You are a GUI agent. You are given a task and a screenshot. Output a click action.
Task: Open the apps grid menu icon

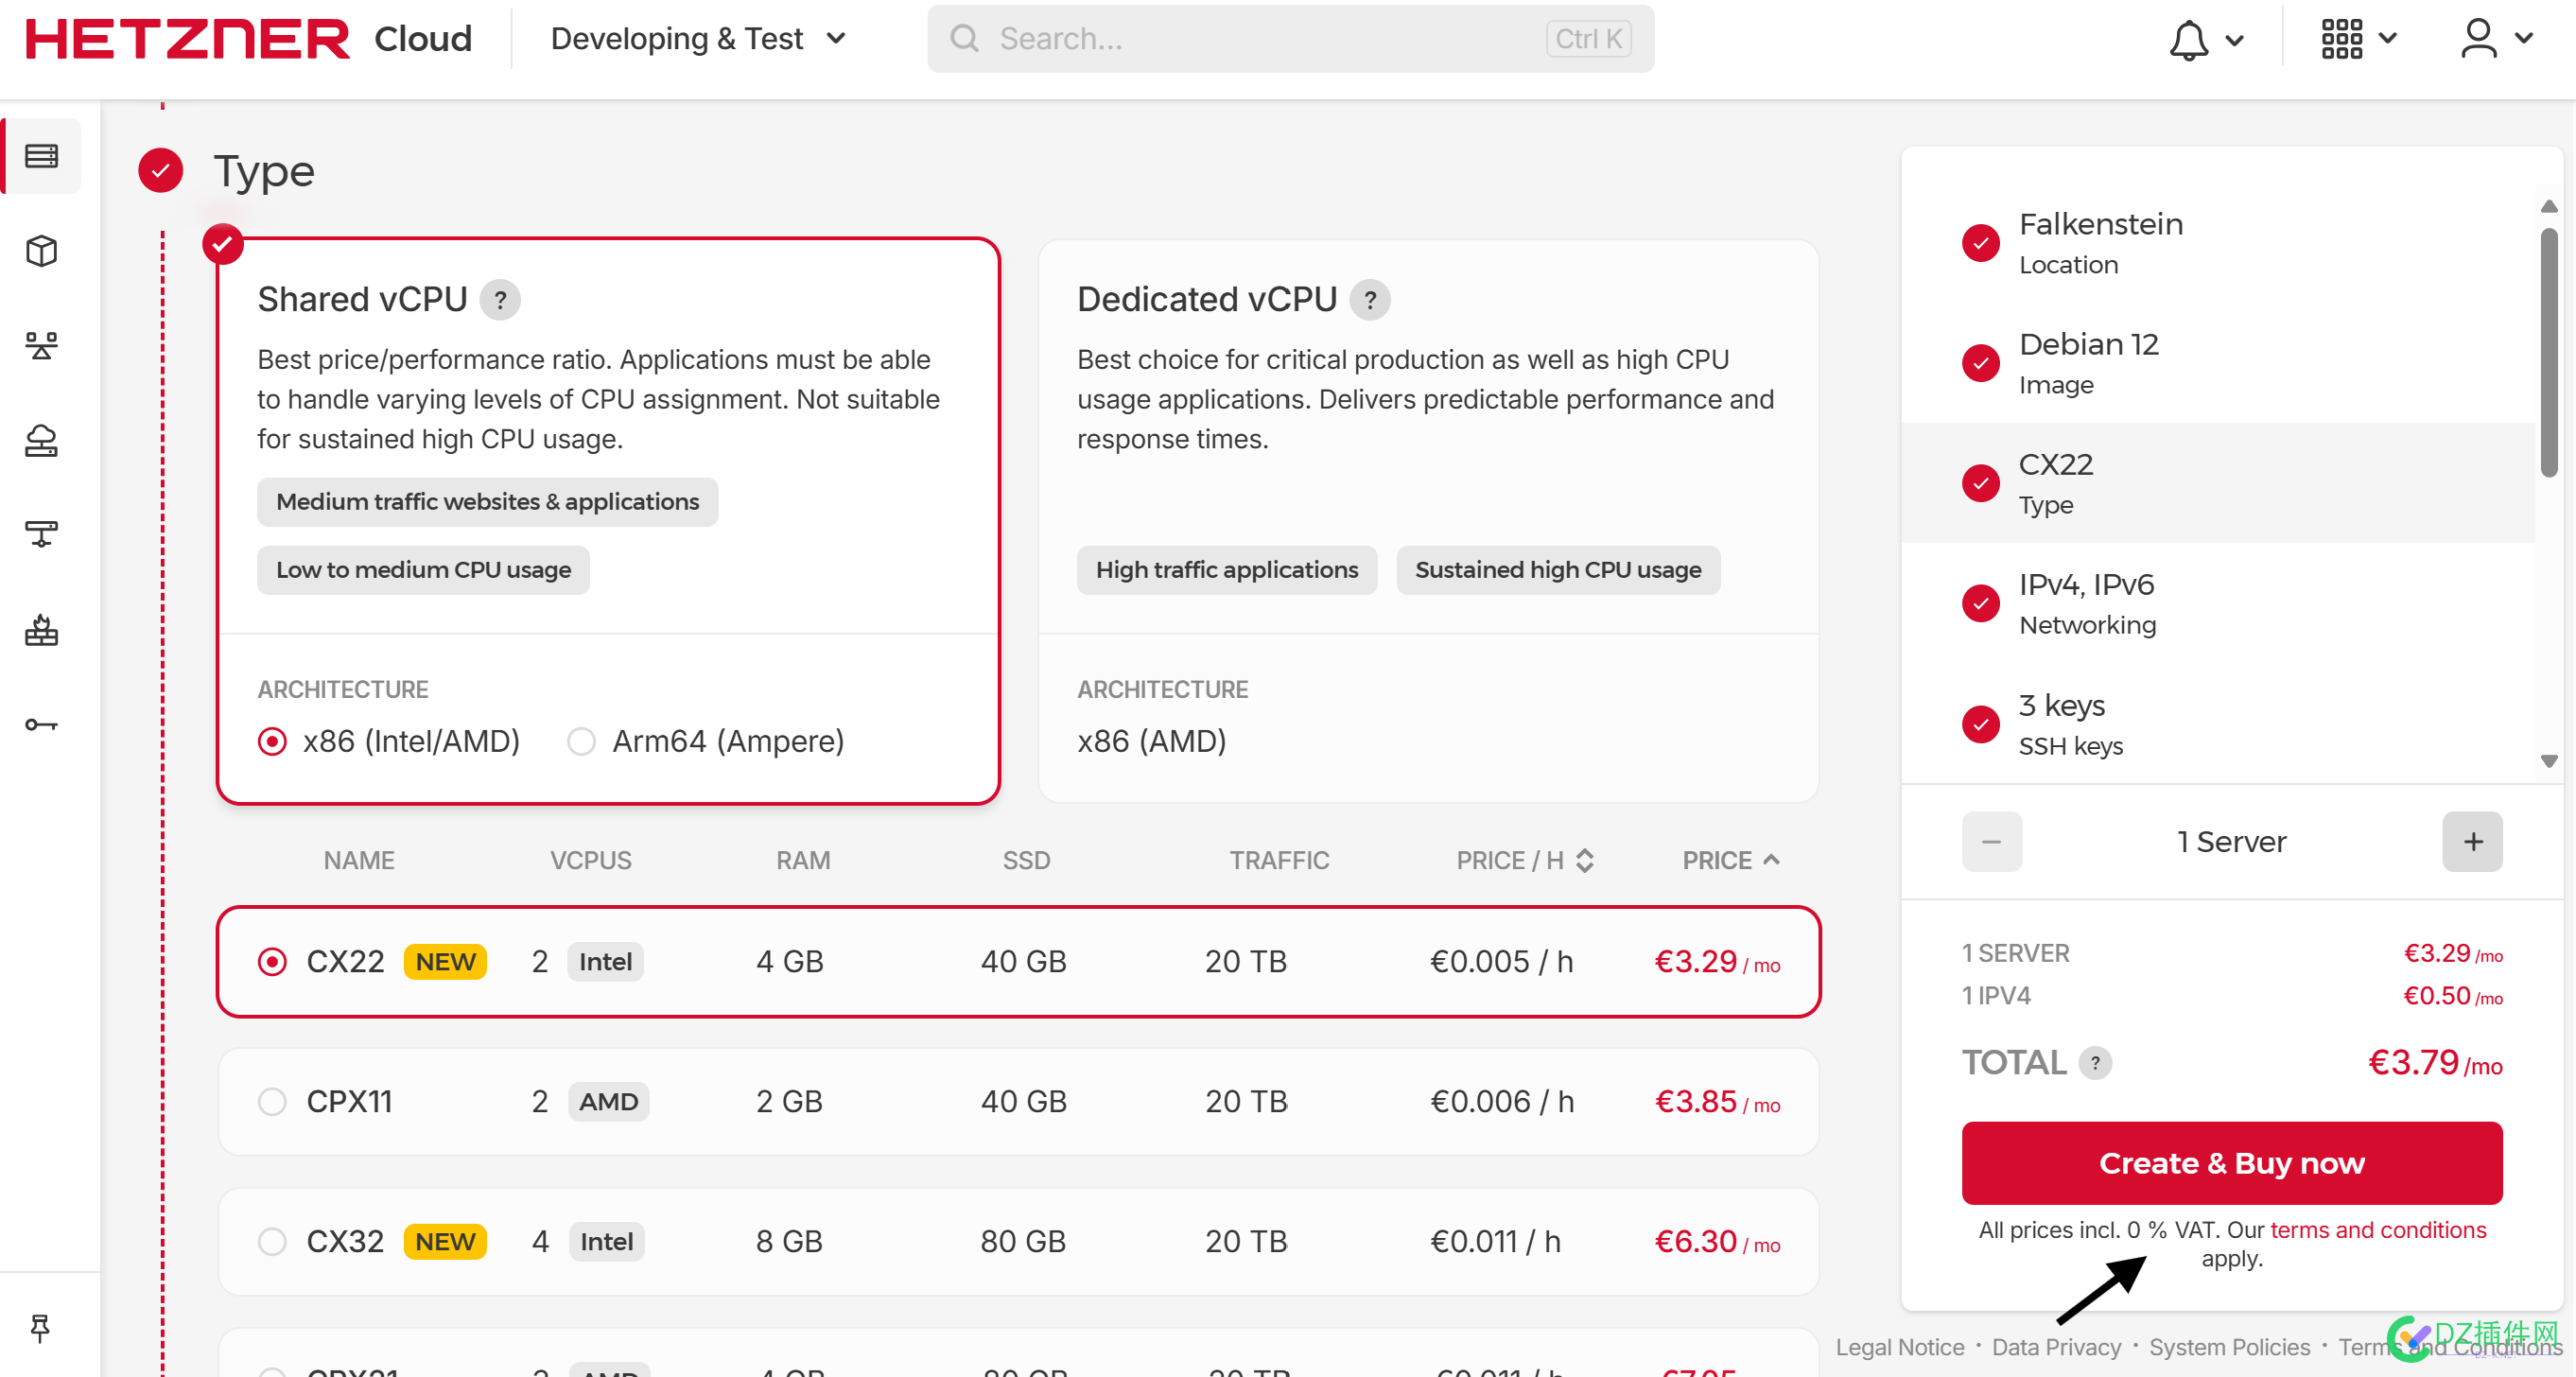click(2348, 38)
